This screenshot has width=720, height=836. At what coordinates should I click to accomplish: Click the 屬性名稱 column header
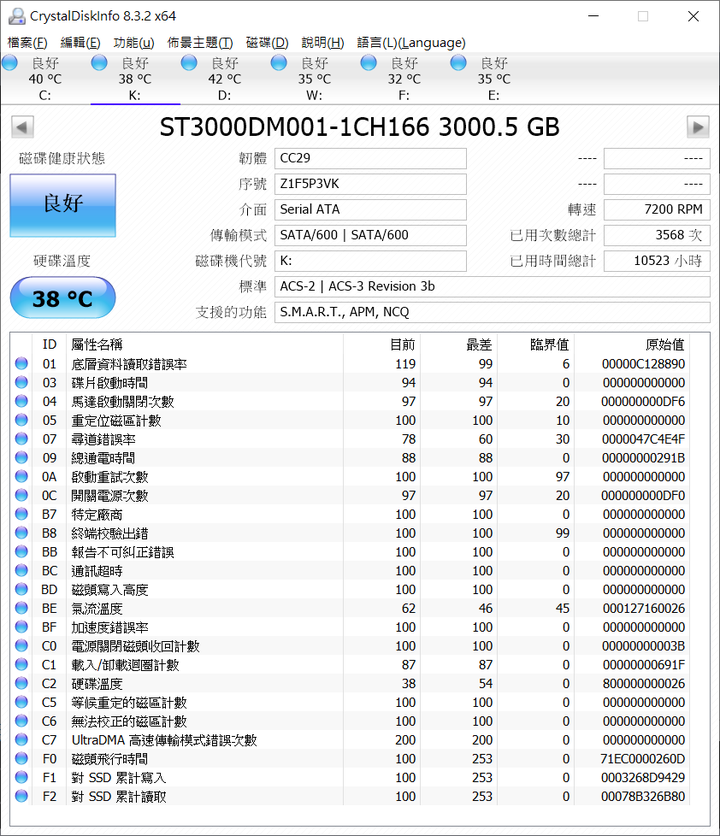point(205,344)
